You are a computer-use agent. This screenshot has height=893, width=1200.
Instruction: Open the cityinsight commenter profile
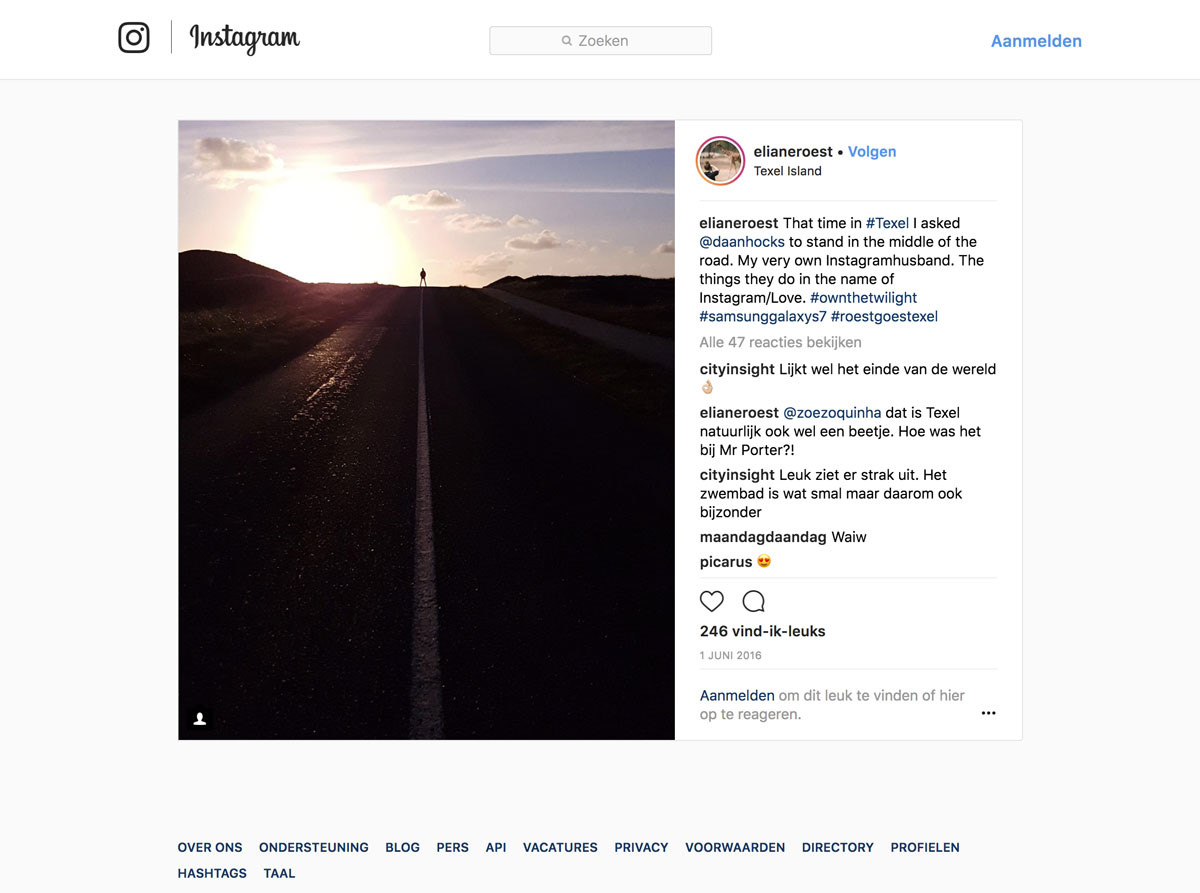[x=737, y=369]
